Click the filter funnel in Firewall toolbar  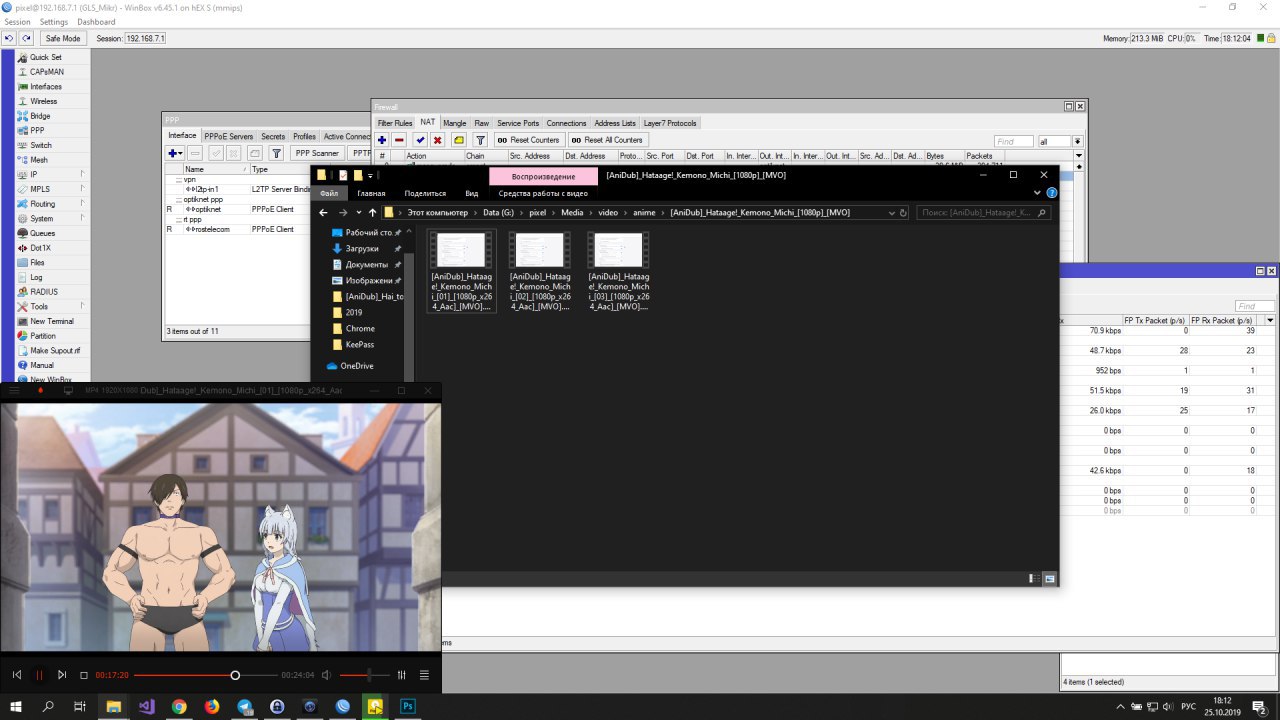(x=480, y=140)
